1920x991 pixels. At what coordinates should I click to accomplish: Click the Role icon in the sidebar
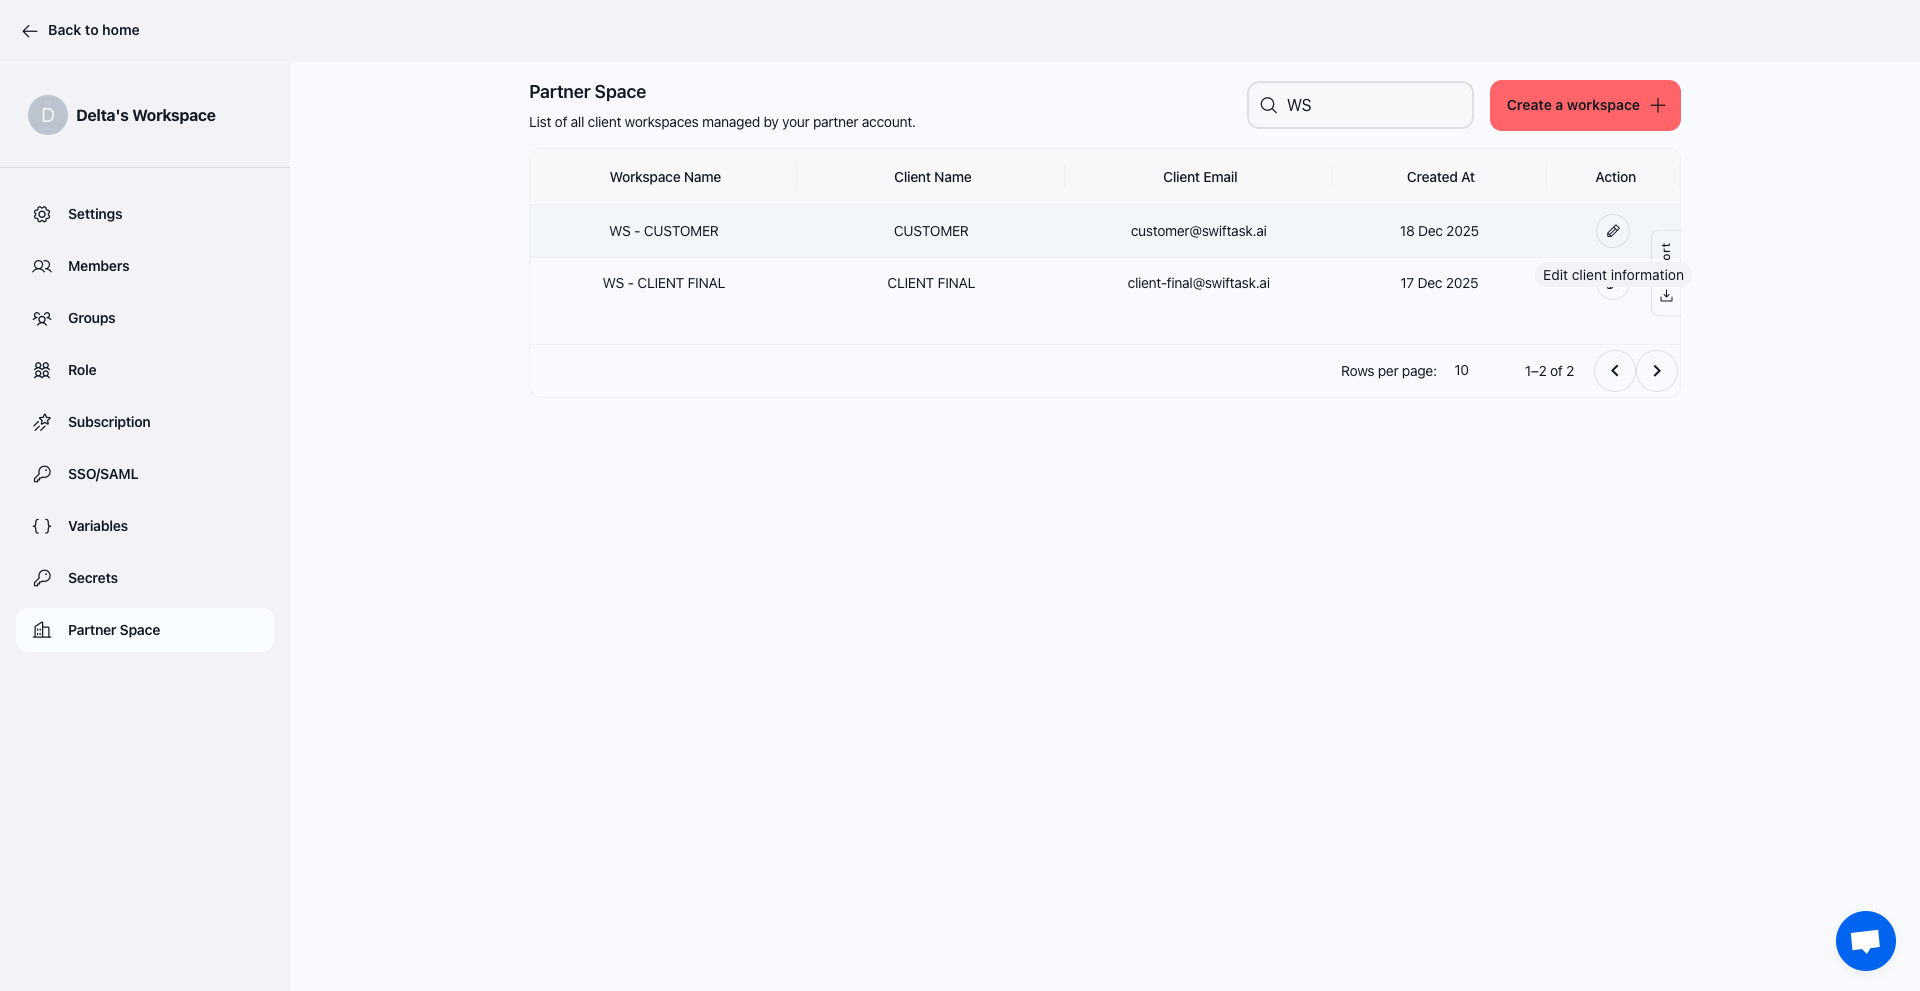tap(42, 370)
